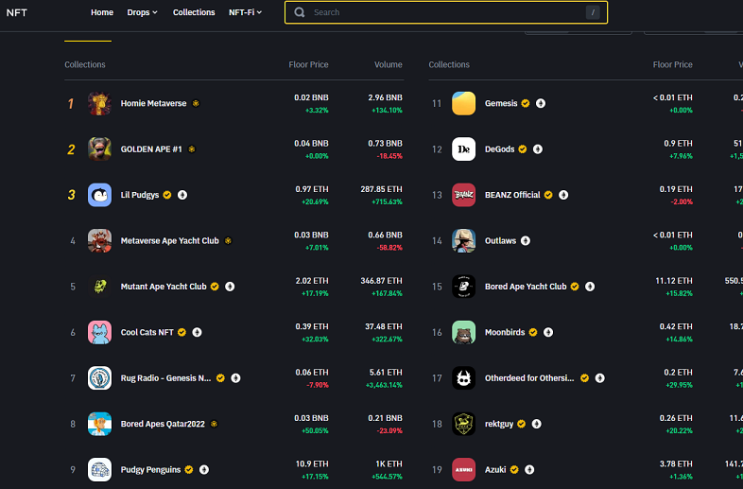This screenshot has height=489, width=743.
Task: Click the search magnifier icon
Action: 299,12
